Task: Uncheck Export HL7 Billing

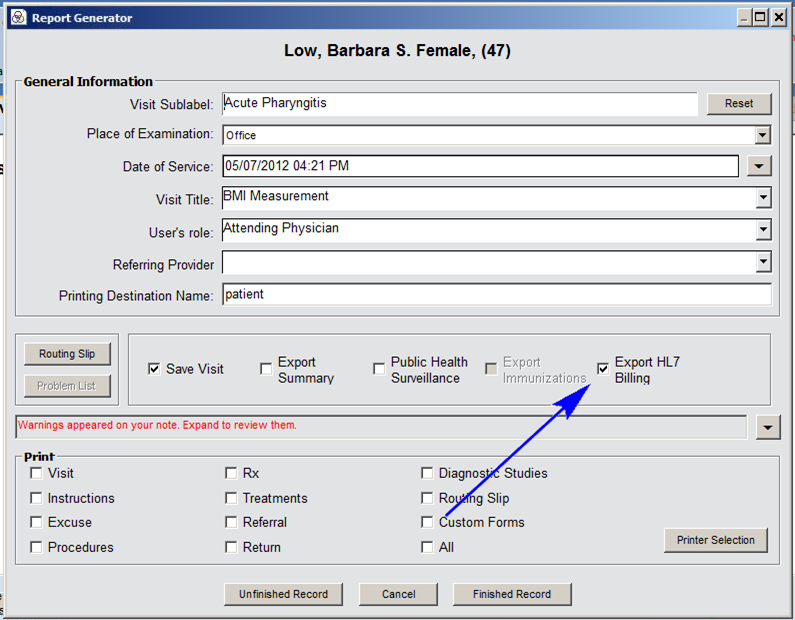Action: [x=602, y=369]
